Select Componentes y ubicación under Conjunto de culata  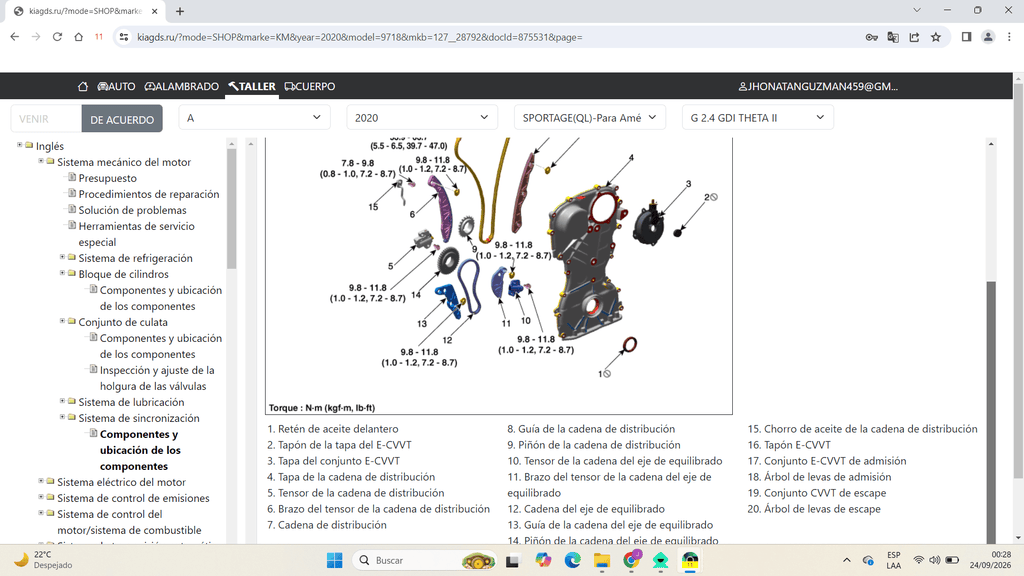[x=161, y=346]
